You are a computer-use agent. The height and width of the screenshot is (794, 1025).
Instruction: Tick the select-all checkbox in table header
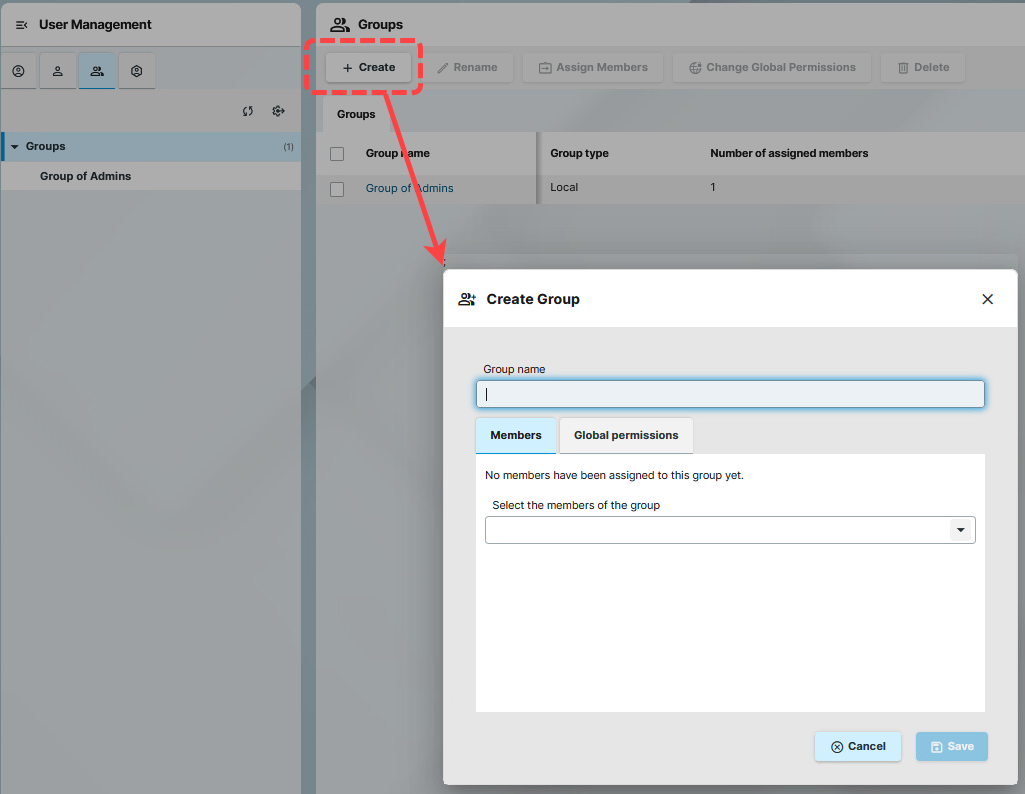(x=337, y=154)
